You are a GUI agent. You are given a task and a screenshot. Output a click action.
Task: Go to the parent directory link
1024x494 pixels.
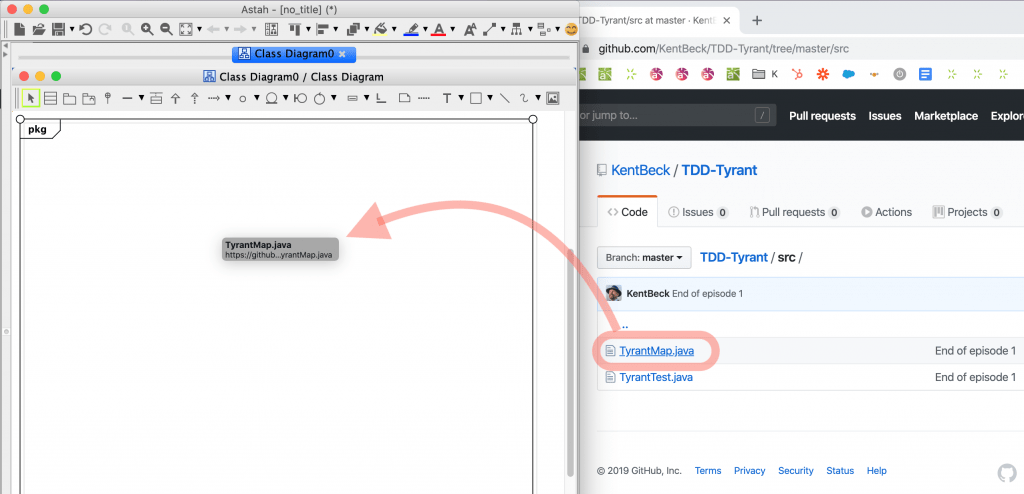pyautogui.click(x=625, y=325)
